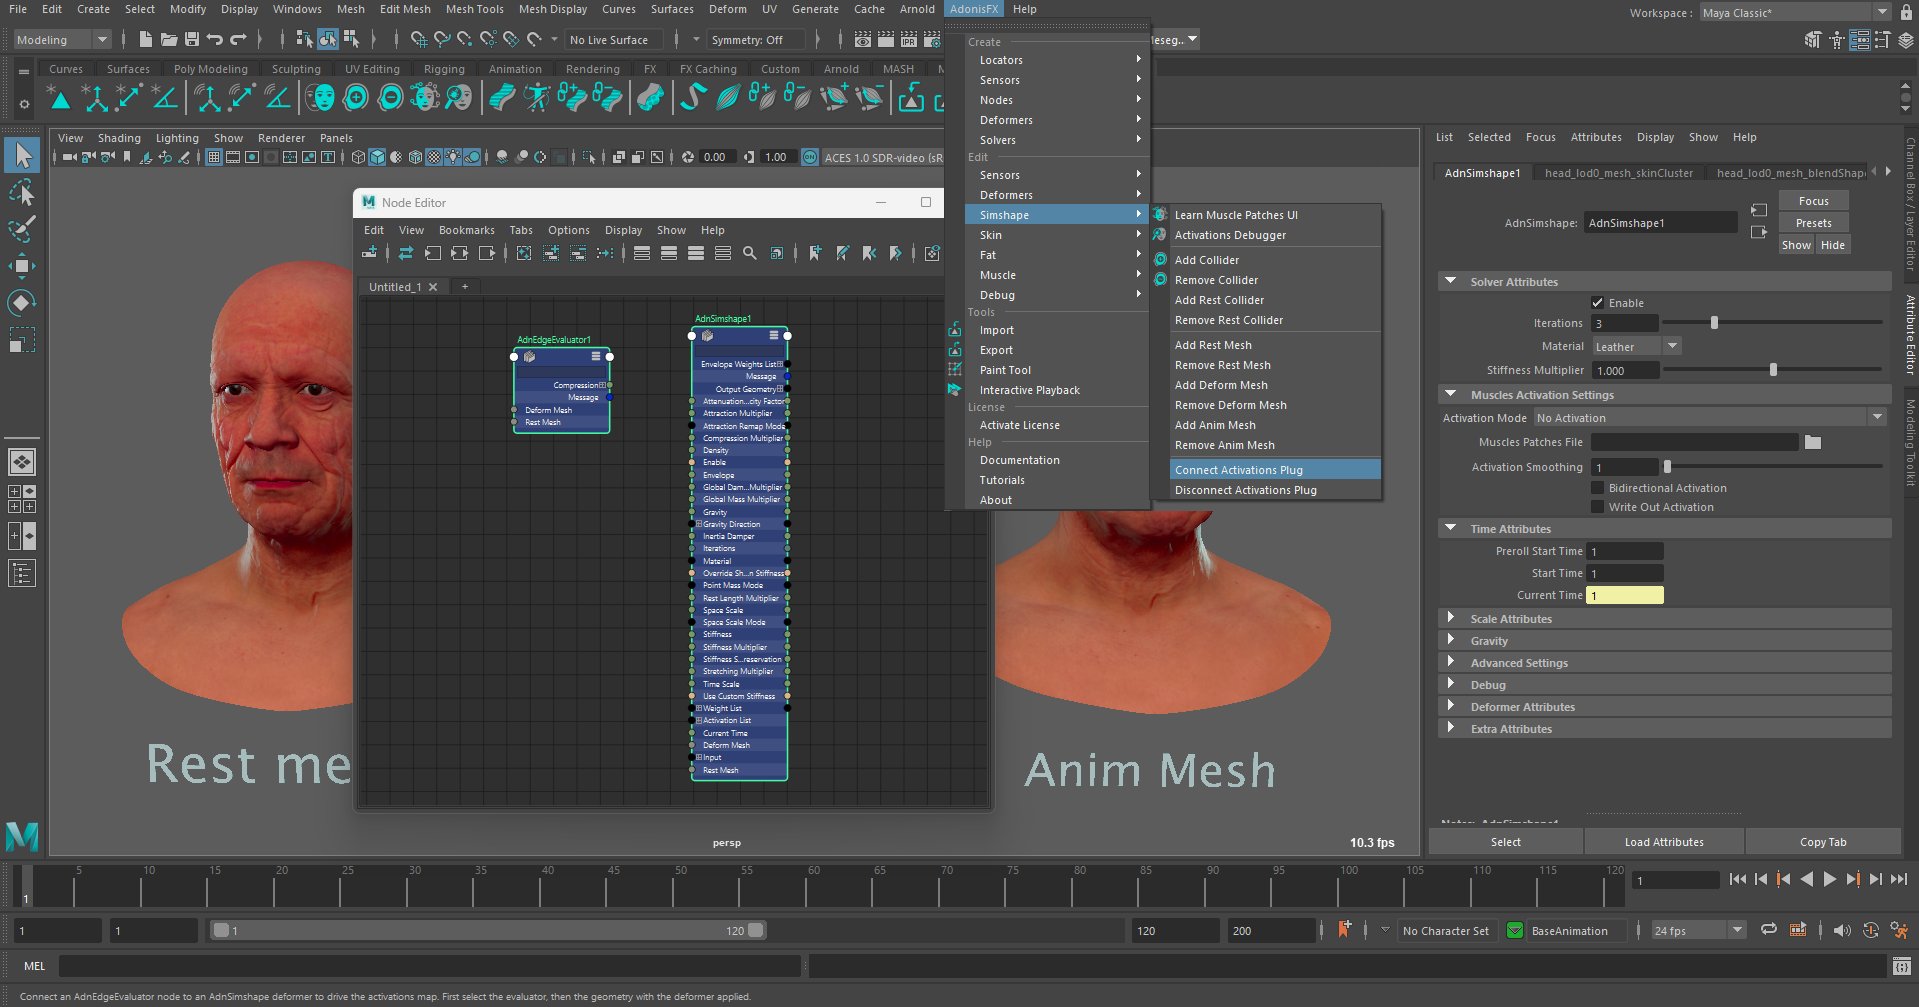Toggle the Enable checkbox in Solver Attributes
The width and height of the screenshot is (1919, 1007).
pos(1597,303)
